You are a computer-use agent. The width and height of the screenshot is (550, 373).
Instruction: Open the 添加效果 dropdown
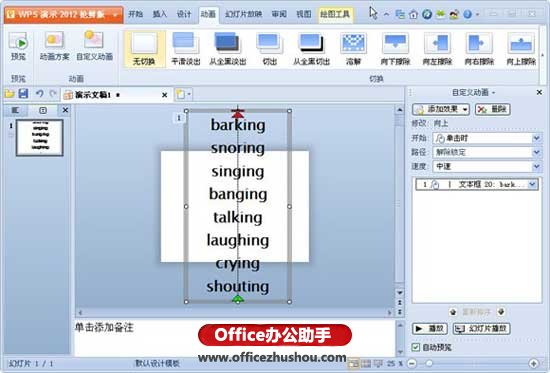point(441,109)
